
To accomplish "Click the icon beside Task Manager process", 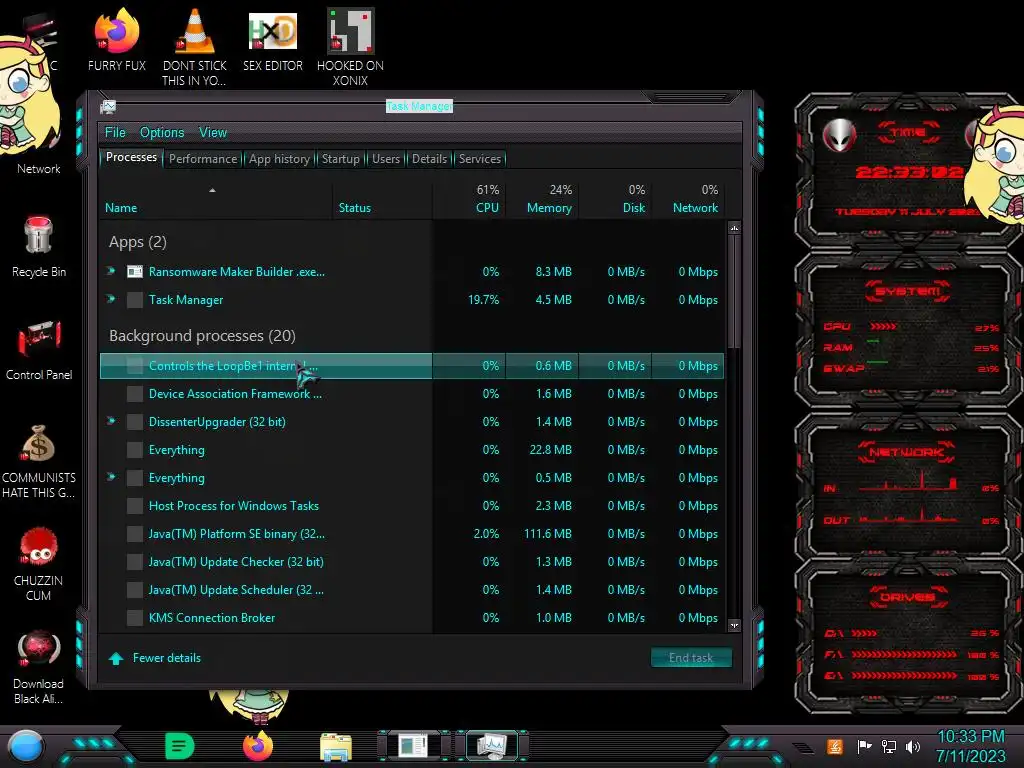I will pyautogui.click(x=135, y=300).
